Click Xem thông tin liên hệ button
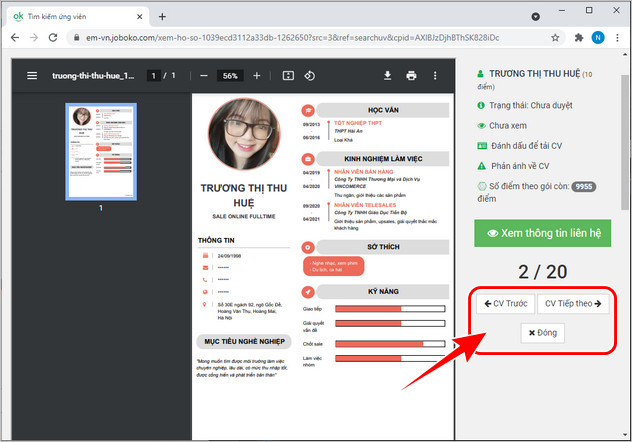The height and width of the screenshot is (442, 632). pyautogui.click(x=541, y=232)
